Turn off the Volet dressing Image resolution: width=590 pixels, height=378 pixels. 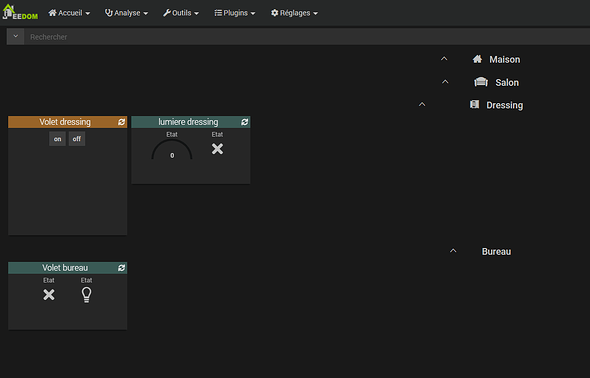click(x=77, y=139)
